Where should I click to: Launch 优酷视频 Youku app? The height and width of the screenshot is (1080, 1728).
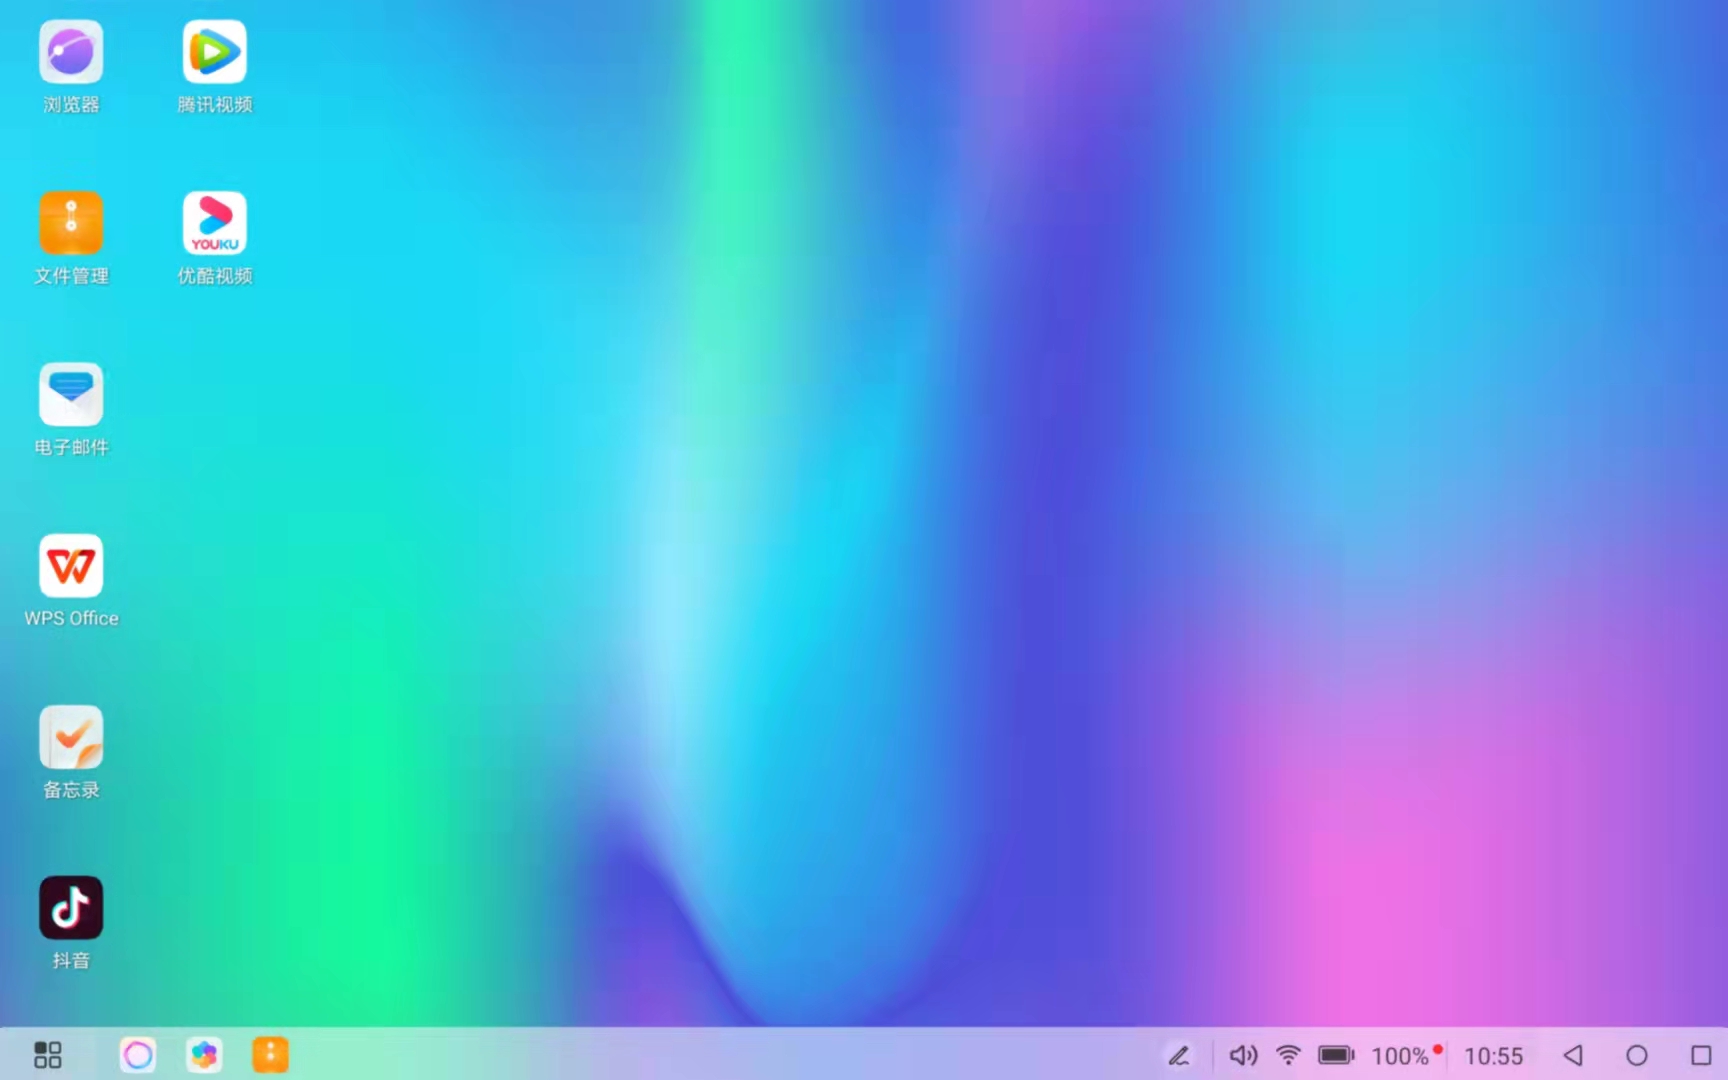(x=215, y=223)
